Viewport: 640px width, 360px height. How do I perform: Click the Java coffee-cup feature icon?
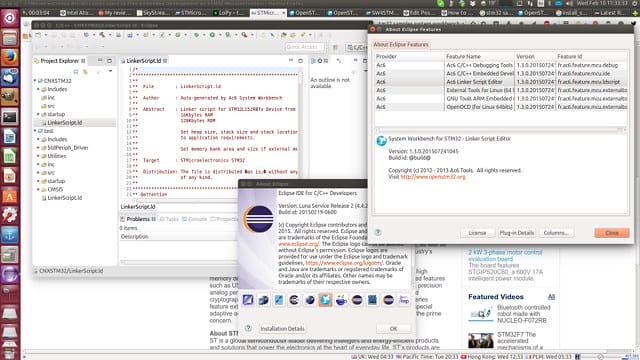tap(341, 300)
